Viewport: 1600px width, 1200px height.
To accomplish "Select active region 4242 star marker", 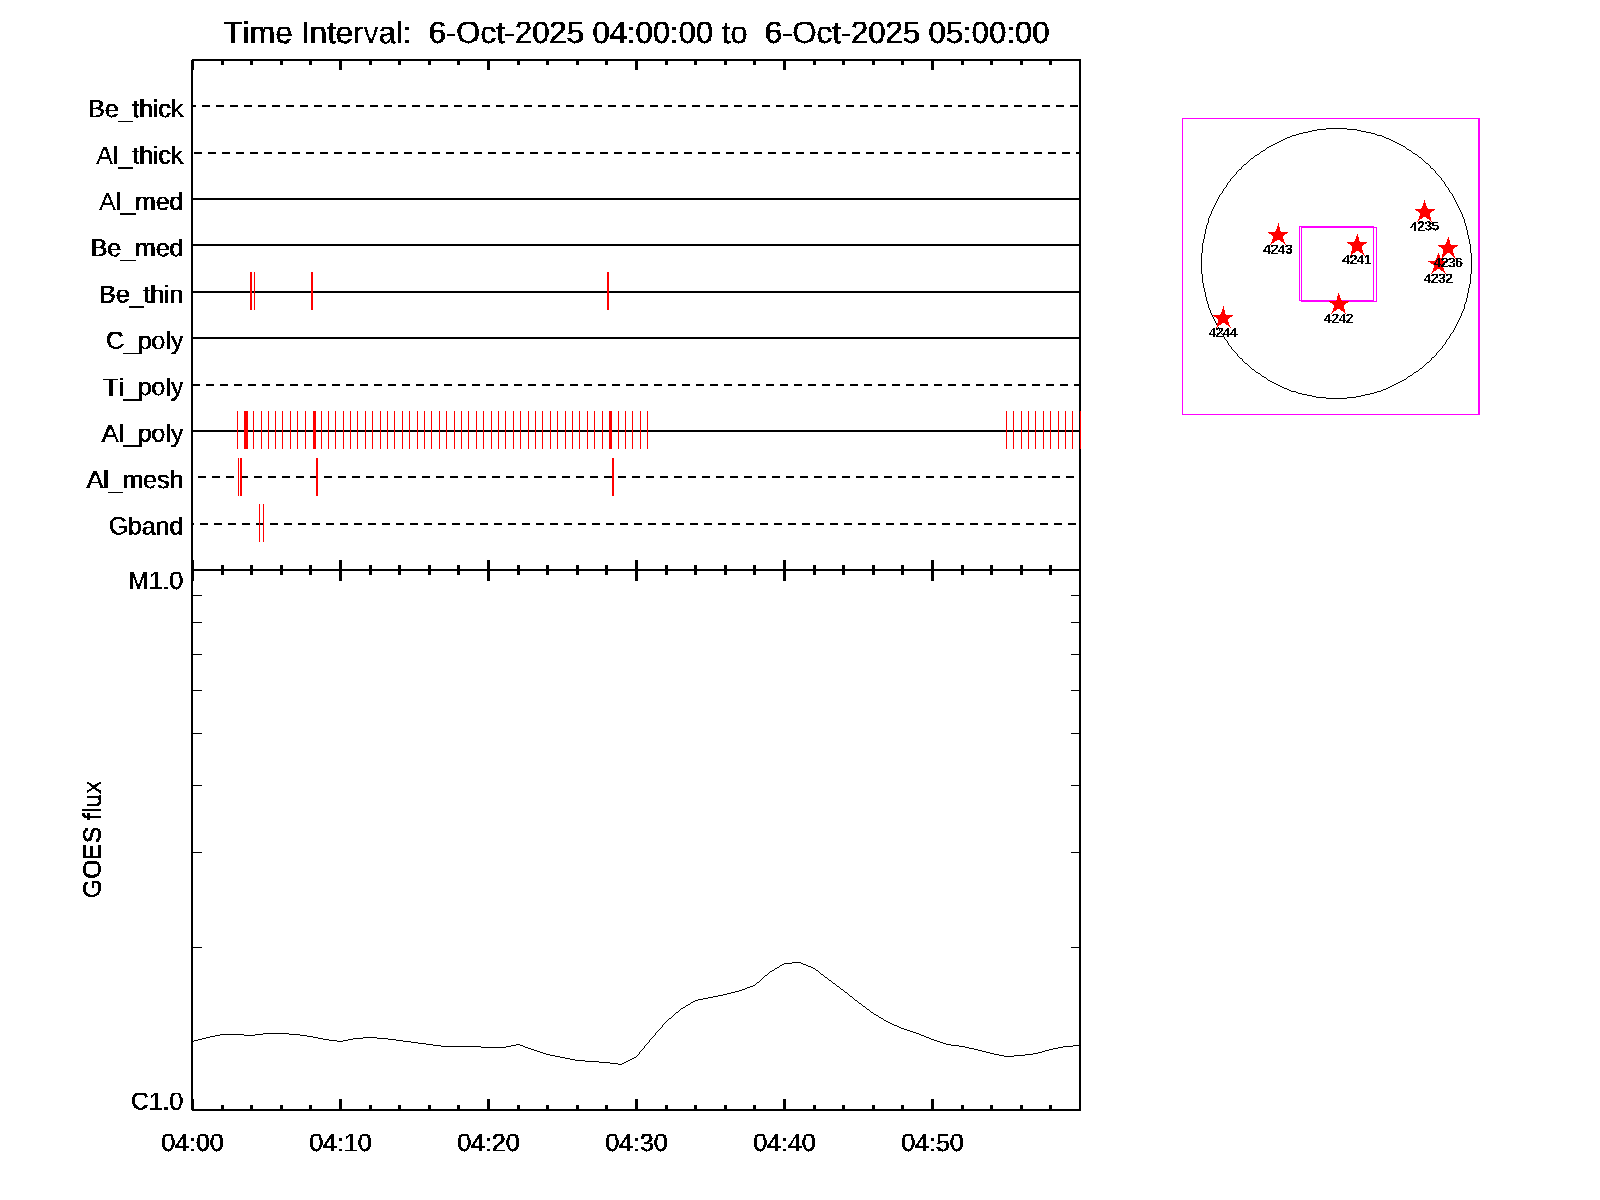I will click(1338, 304).
